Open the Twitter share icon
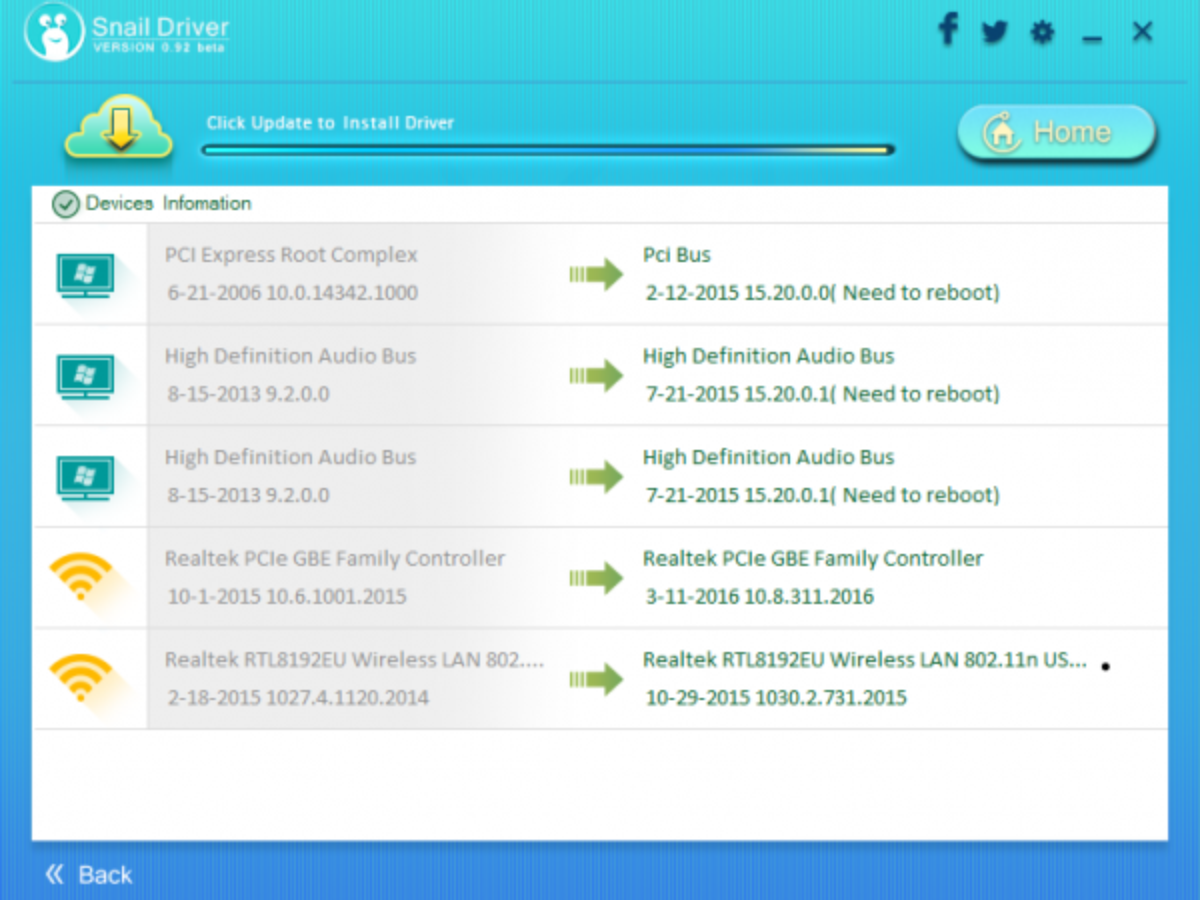 point(995,33)
